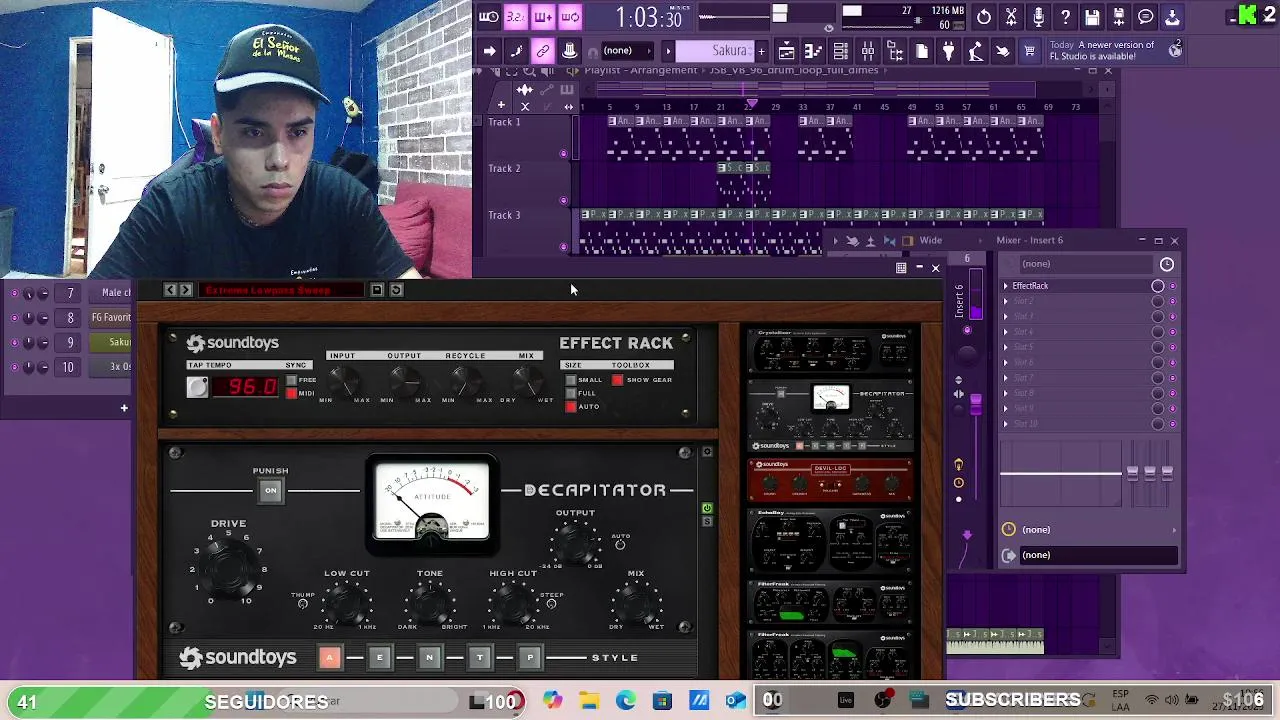The image size is (1280, 720).
Task: Select style P on Decapitator
Action: pyautogui.click(x=530, y=657)
